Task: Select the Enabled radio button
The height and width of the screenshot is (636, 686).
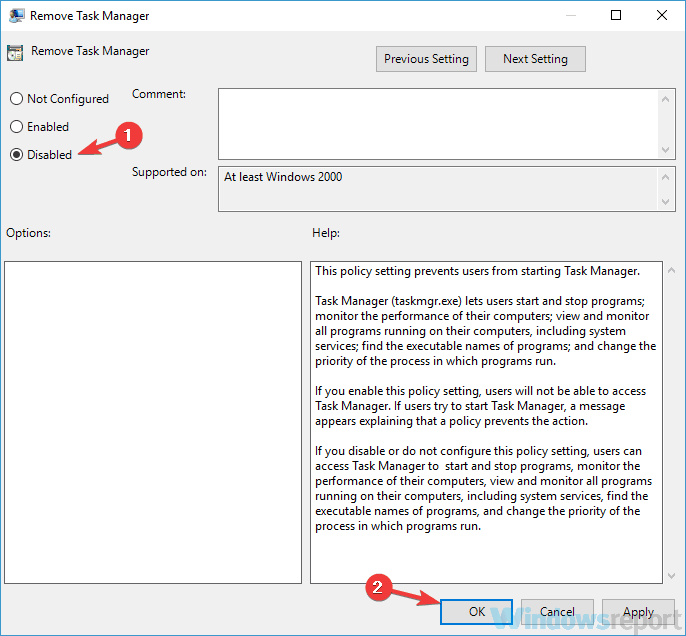Action: point(16,127)
